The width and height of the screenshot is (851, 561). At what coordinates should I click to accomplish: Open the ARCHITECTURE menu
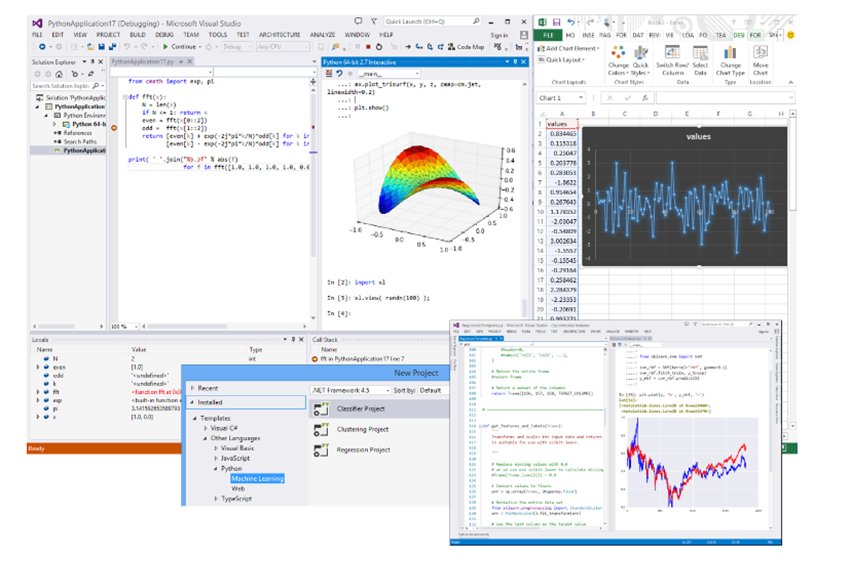click(x=280, y=35)
